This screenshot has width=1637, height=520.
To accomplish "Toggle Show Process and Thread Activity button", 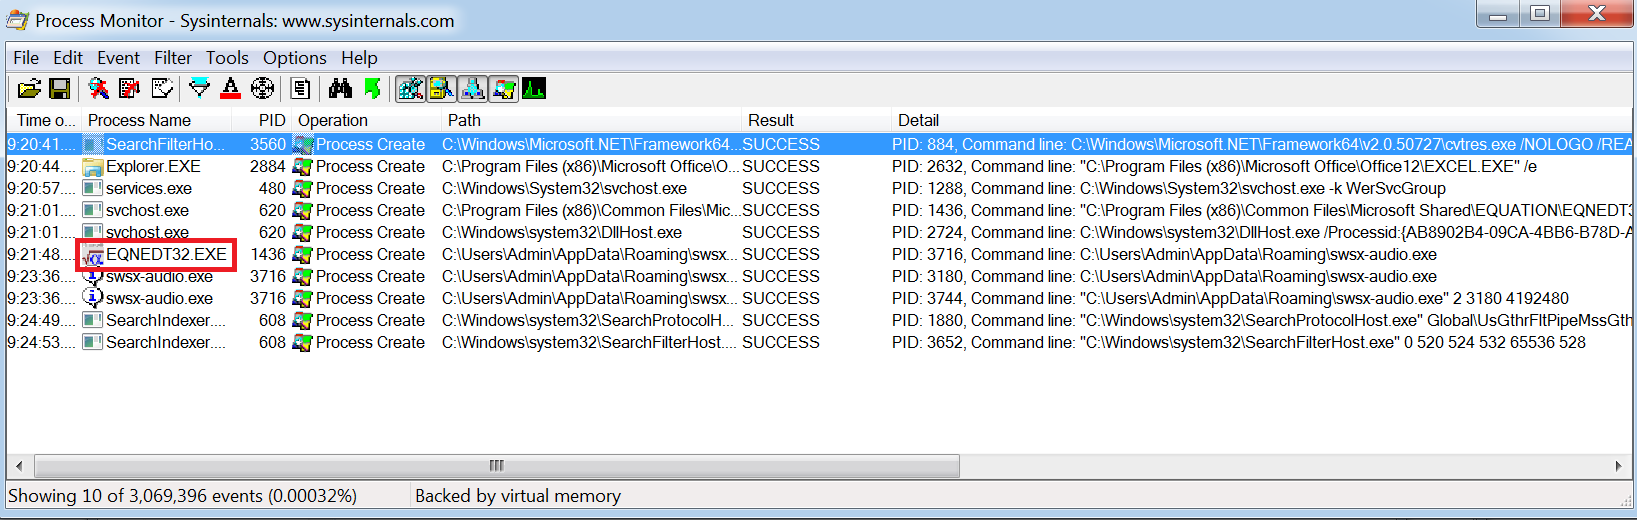I will click(504, 89).
